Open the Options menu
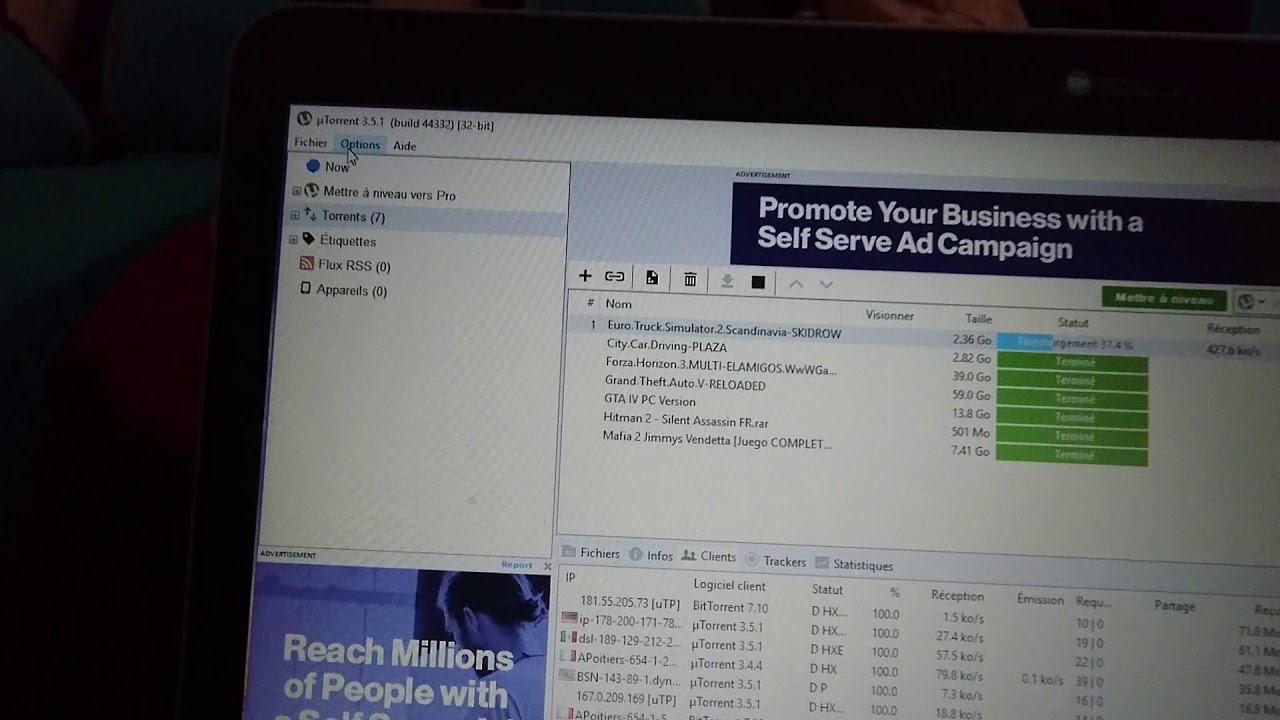Screen dimensions: 1280x720 click(360, 145)
